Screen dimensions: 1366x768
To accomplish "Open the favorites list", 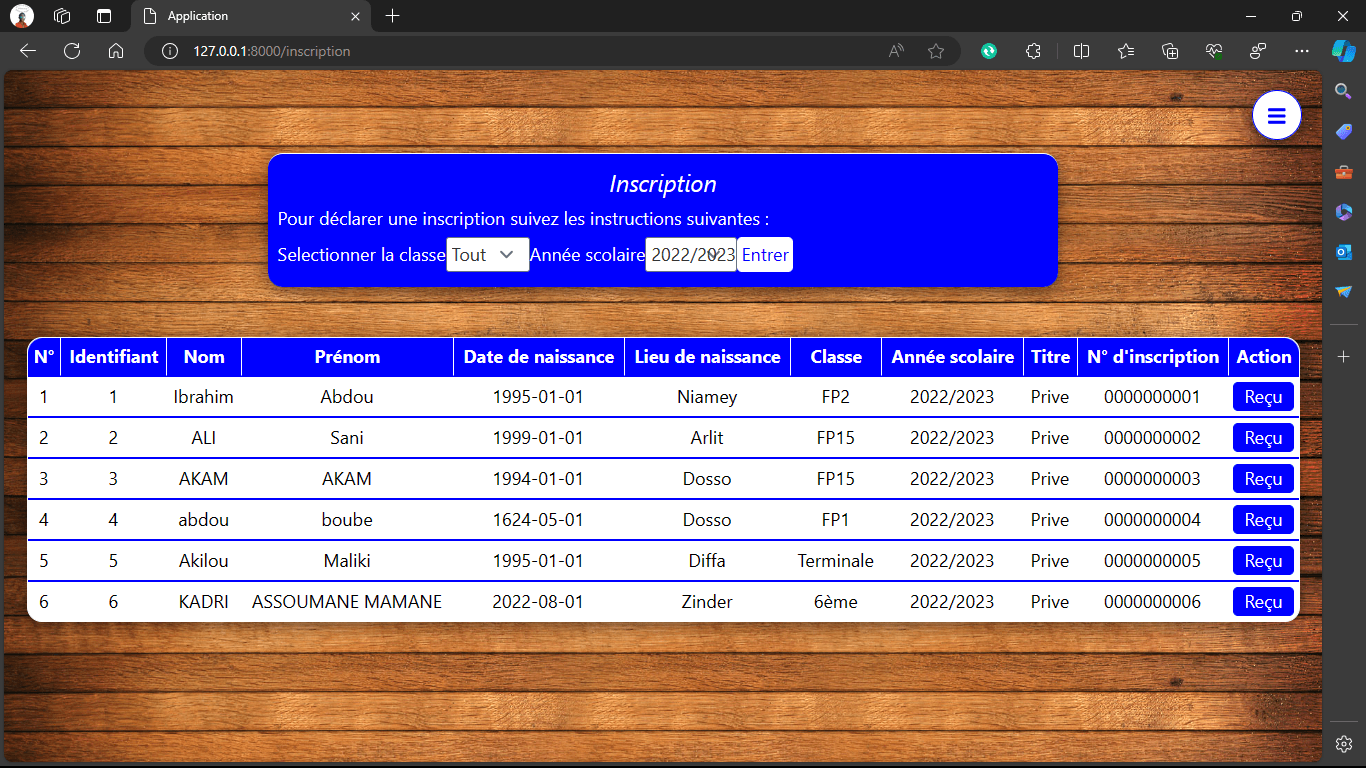I will [1126, 51].
